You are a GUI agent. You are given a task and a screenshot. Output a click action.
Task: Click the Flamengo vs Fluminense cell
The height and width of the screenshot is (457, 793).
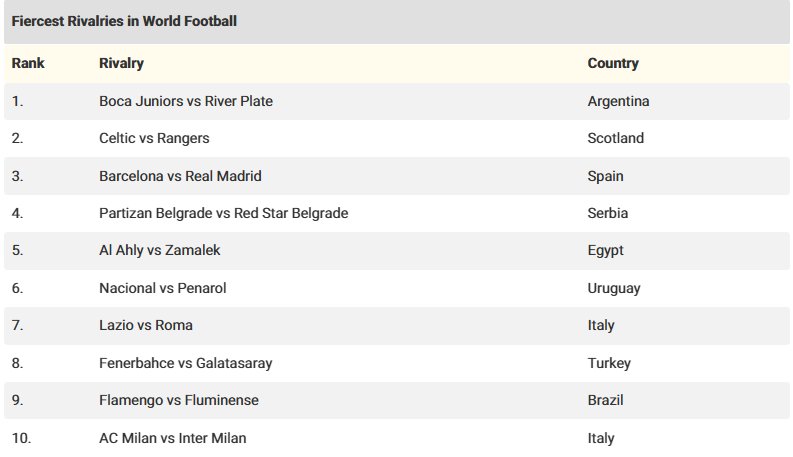click(x=178, y=400)
